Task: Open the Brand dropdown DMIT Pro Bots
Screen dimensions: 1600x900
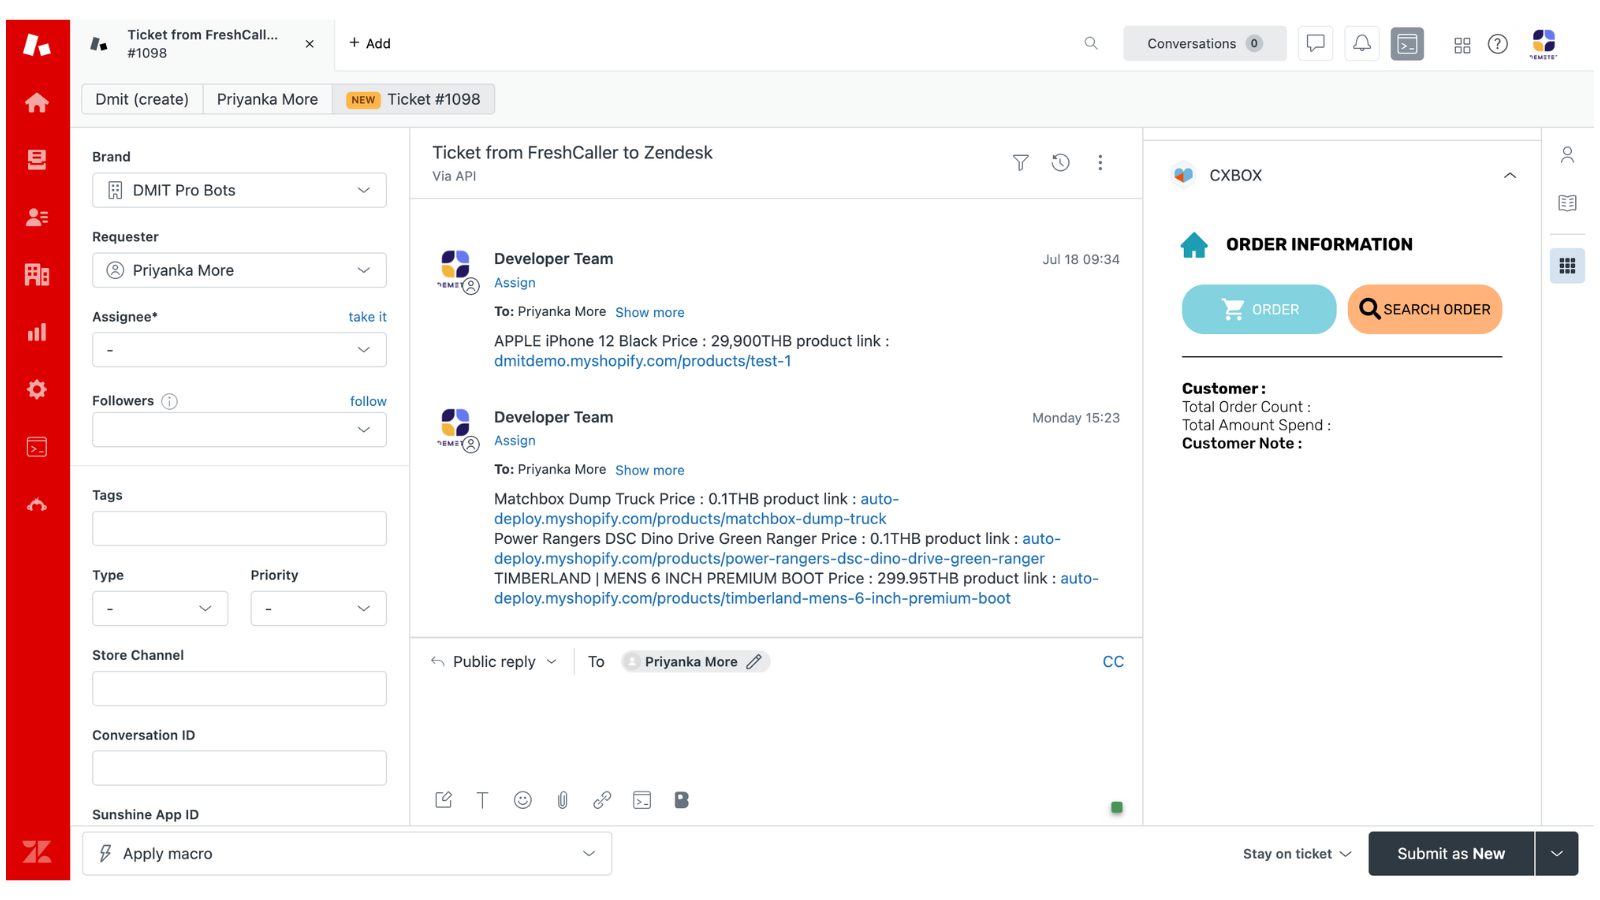Action: click(x=239, y=190)
